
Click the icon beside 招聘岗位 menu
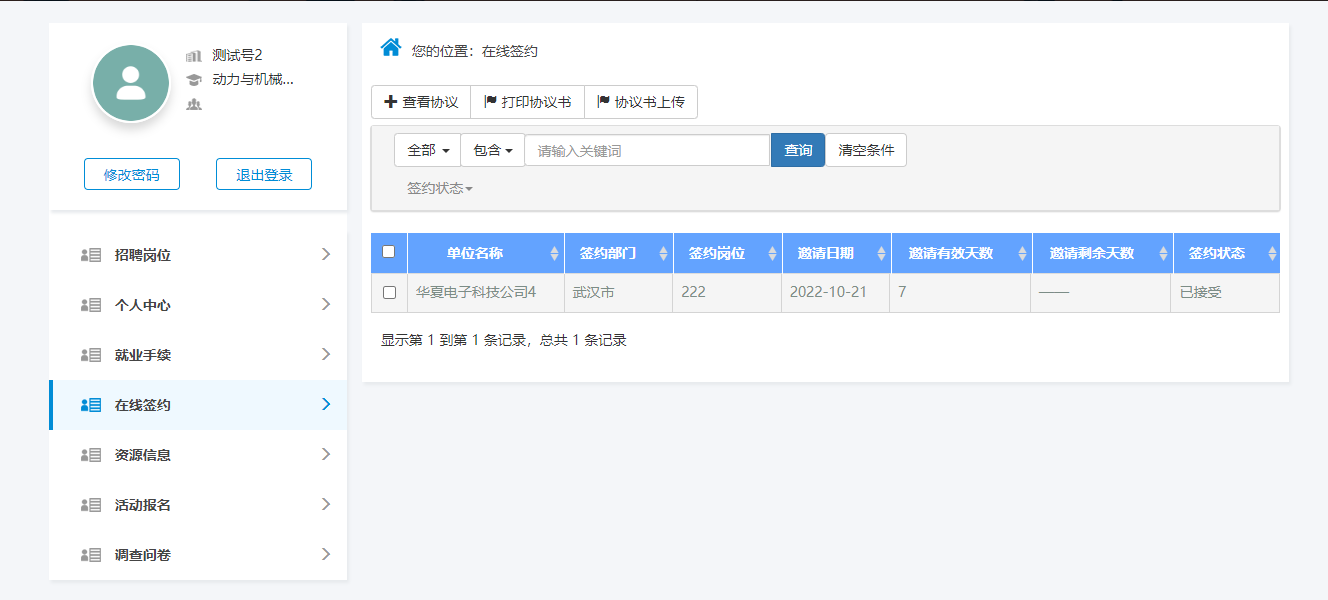pyautogui.click(x=91, y=255)
